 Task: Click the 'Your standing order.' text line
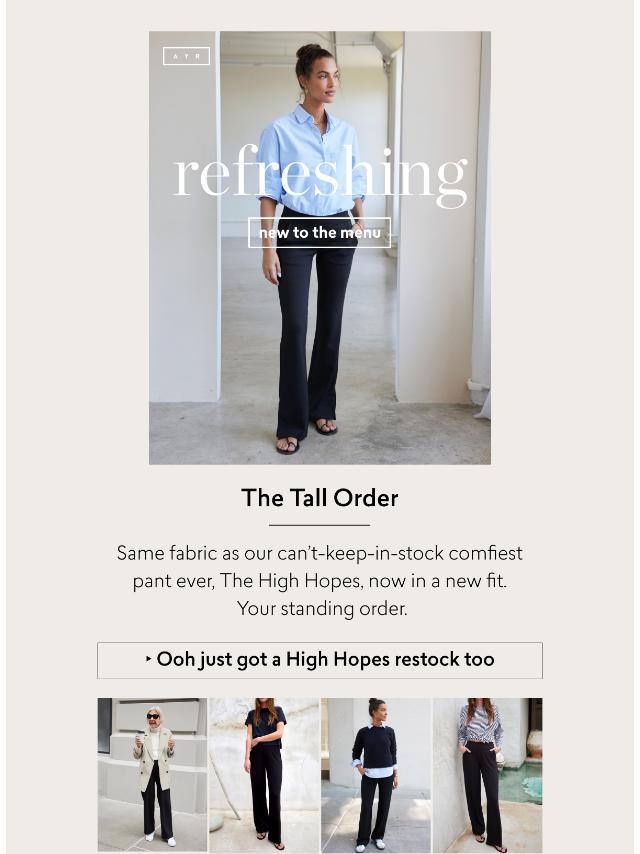coord(322,608)
